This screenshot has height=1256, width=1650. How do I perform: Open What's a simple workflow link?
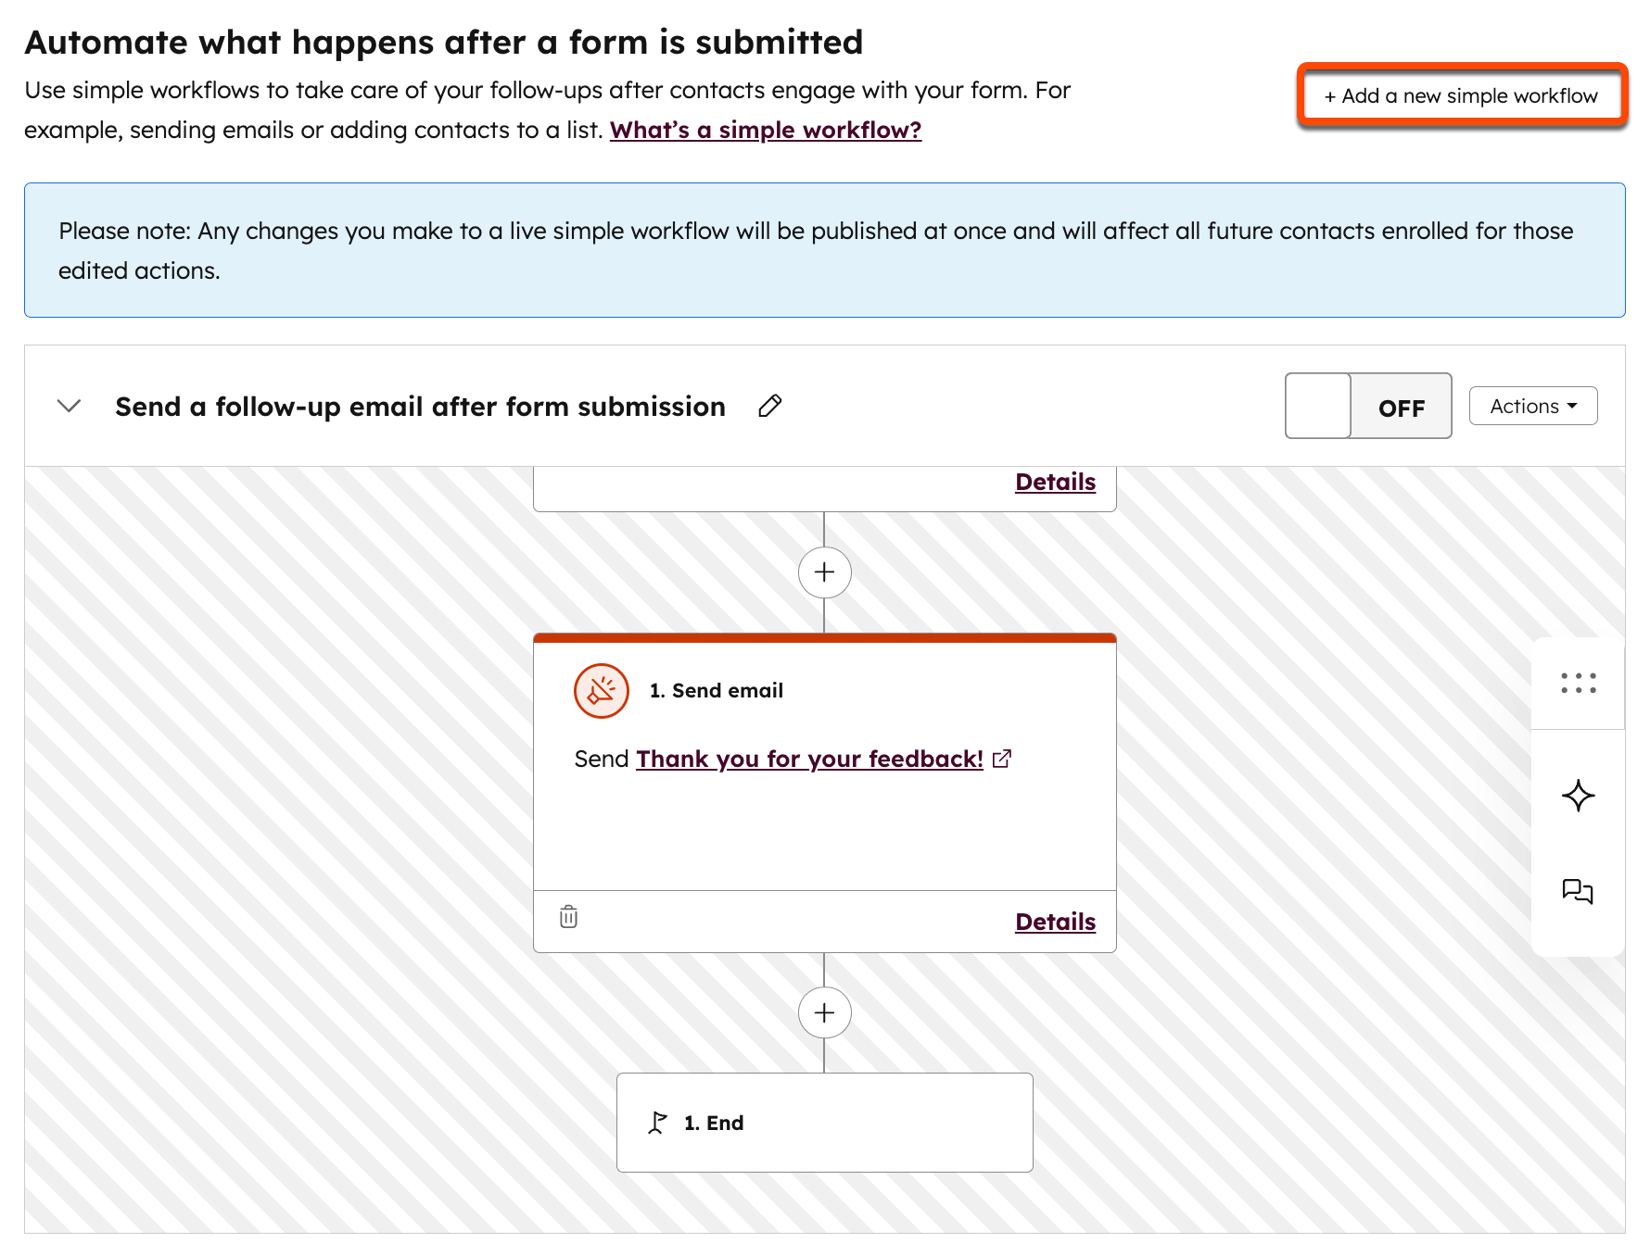(765, 130)
